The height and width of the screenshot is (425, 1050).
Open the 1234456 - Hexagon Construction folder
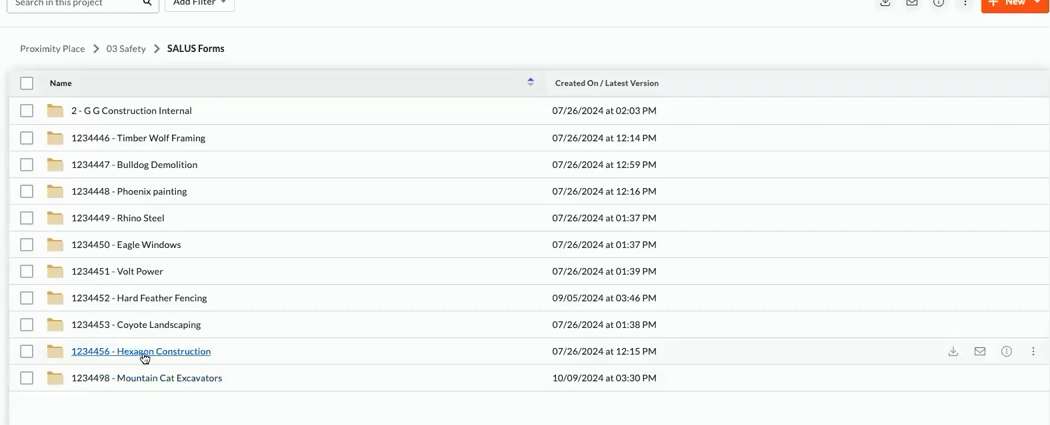[141, 351]
